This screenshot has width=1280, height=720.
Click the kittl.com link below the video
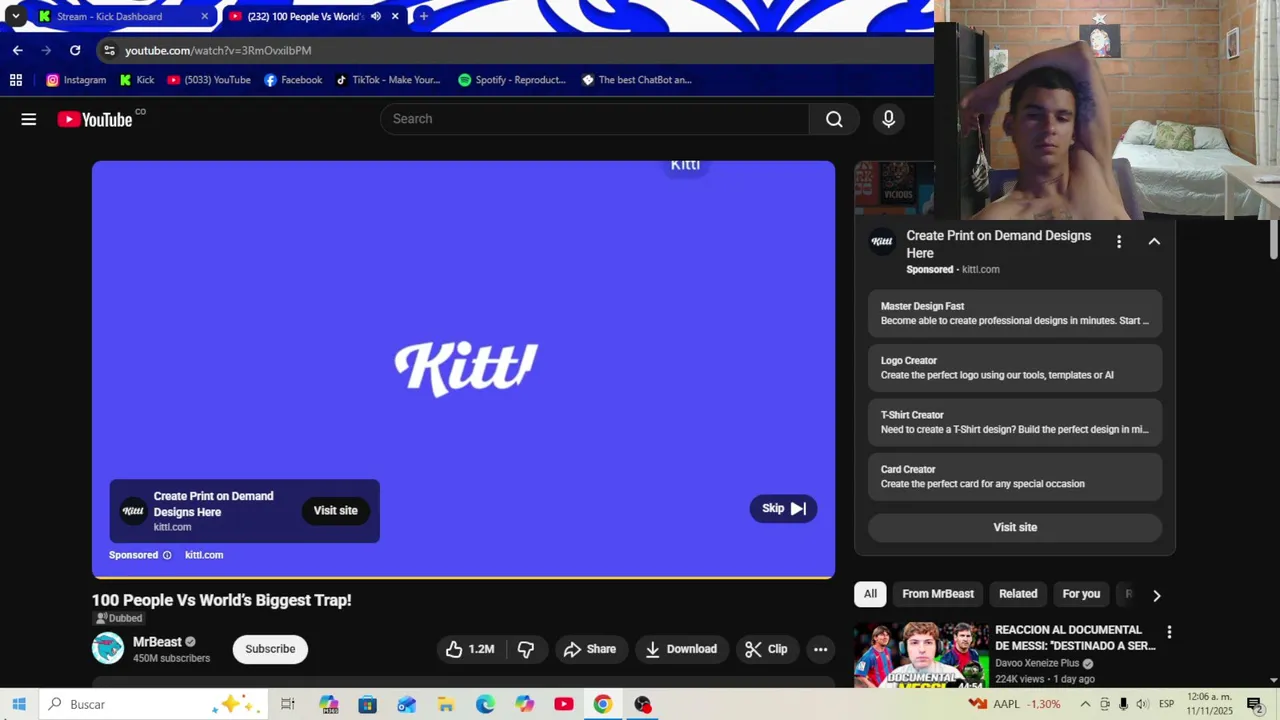204,555
